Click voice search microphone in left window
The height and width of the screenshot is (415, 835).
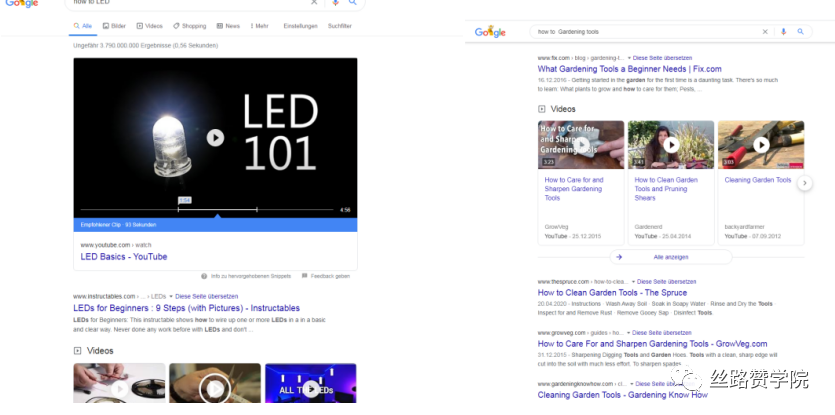335,3
